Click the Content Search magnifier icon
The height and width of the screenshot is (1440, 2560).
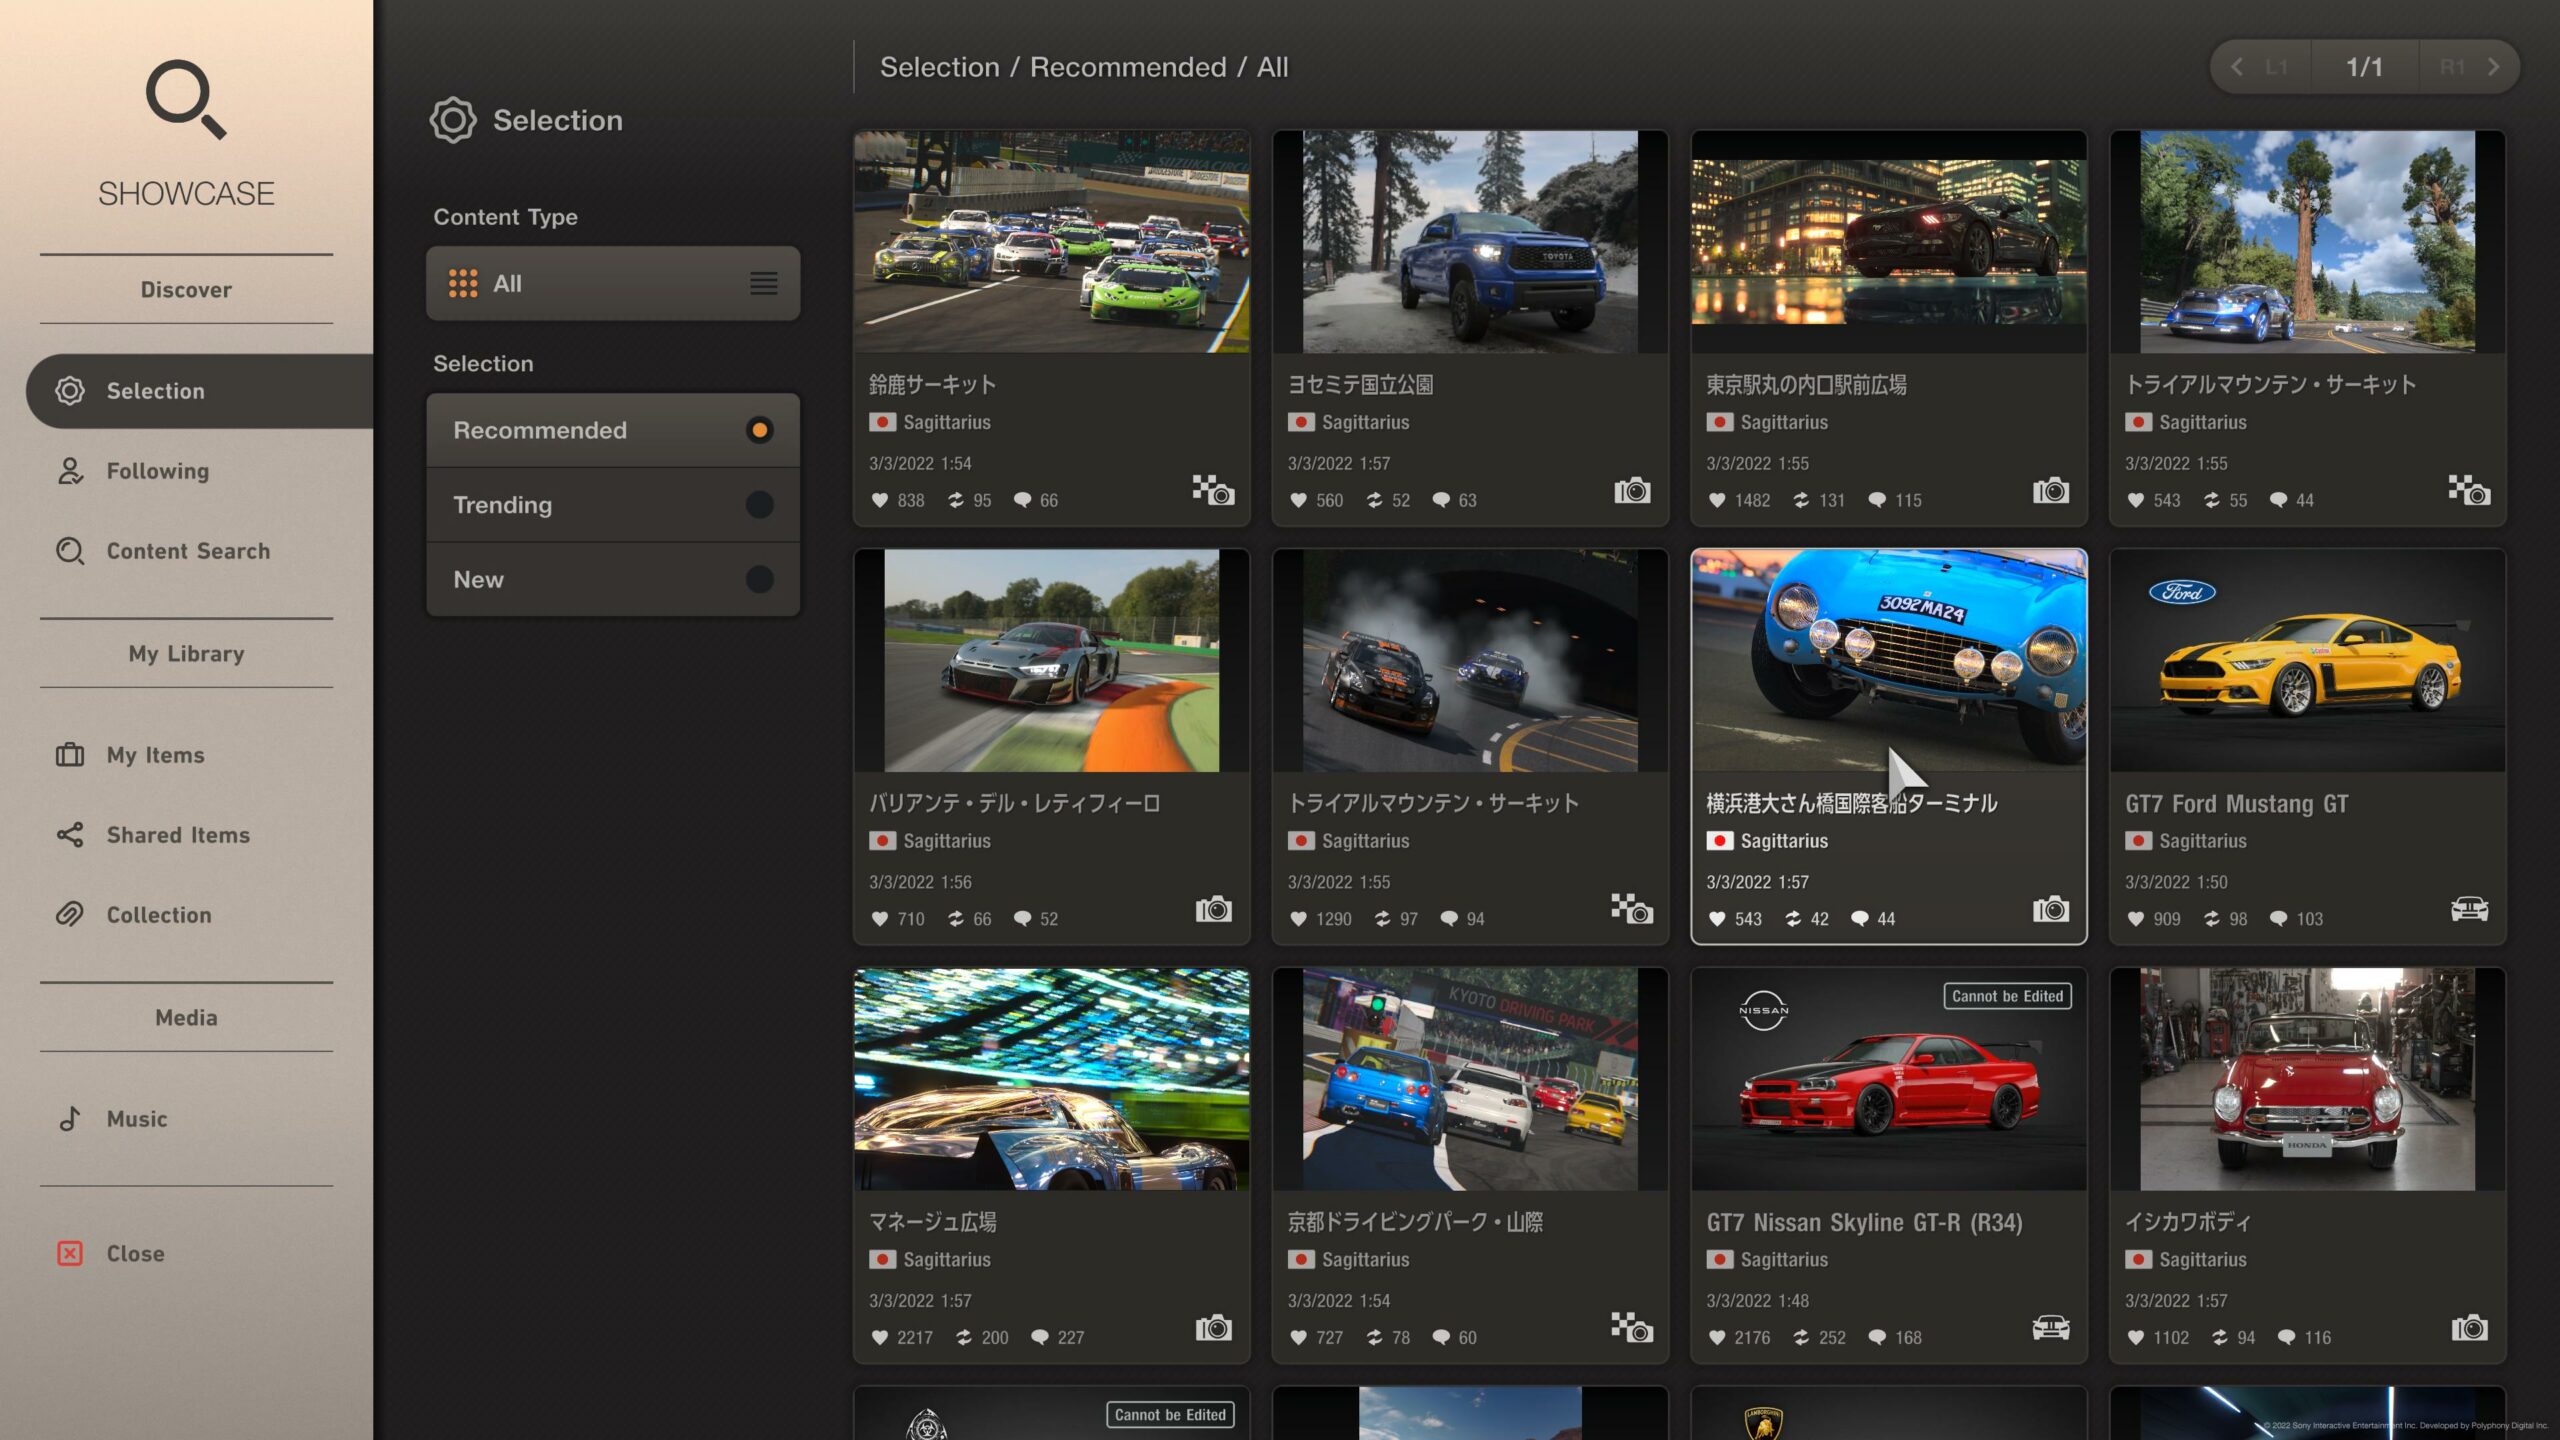pyautogui.click(x=70, y=551)
